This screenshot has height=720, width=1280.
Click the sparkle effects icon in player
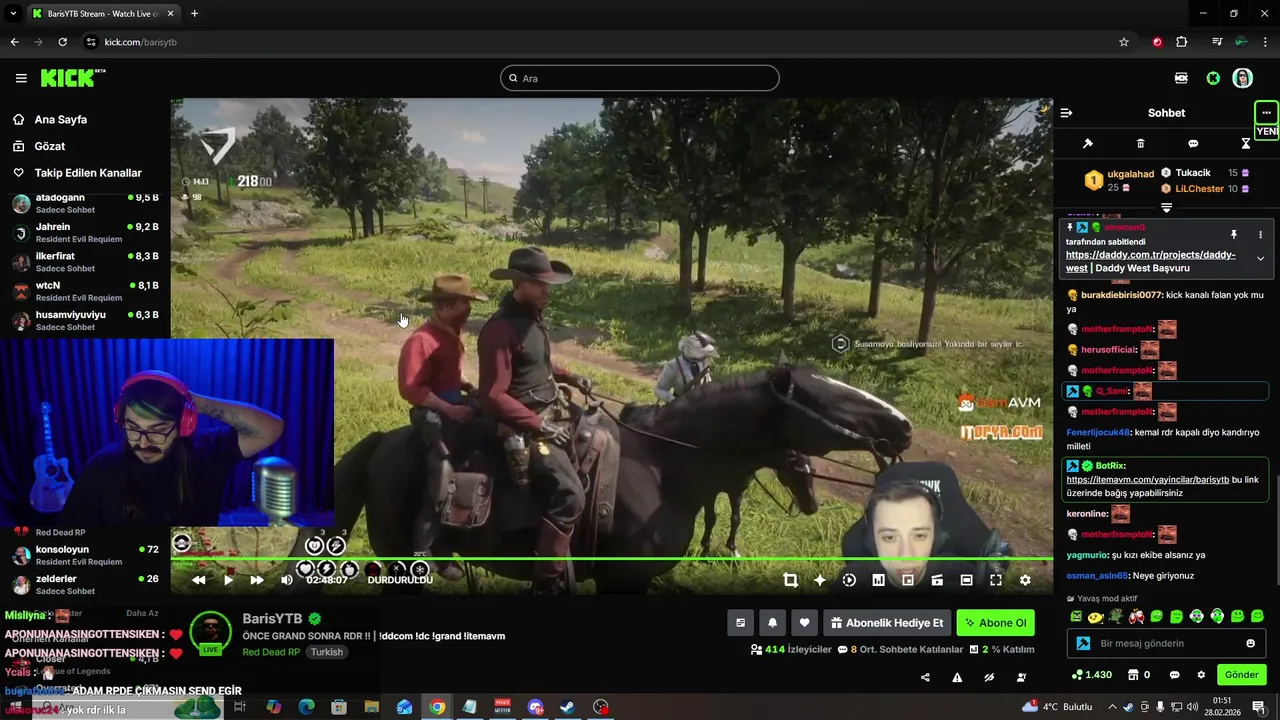[820, 580]
